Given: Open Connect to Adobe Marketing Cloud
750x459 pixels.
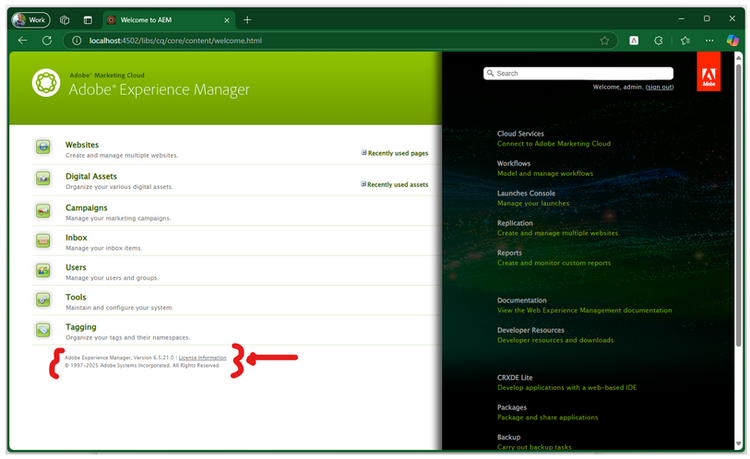Looking at the screenshot, I should pos(554,143).
